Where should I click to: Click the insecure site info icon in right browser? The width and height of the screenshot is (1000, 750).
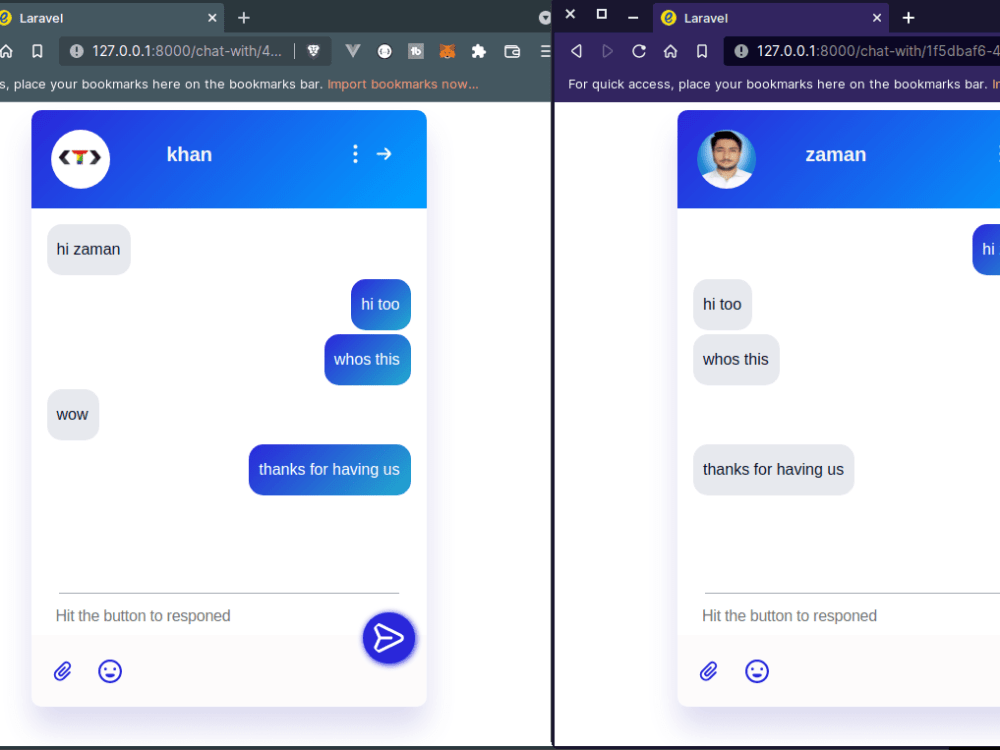coord(741,51)
